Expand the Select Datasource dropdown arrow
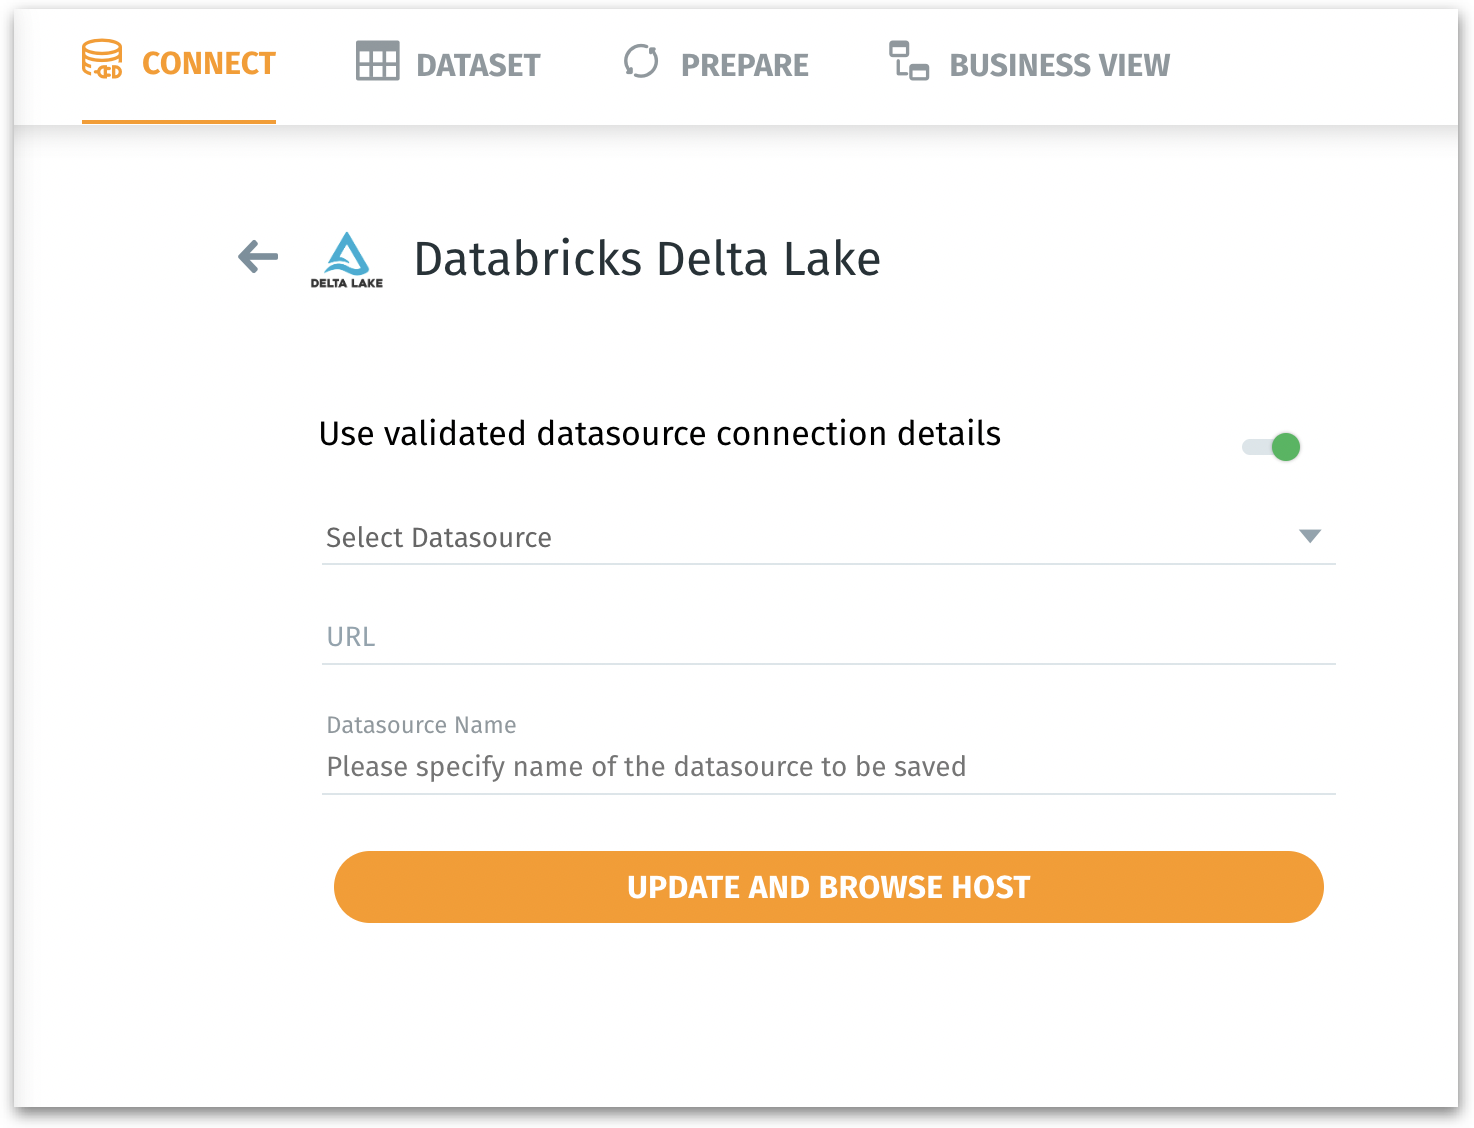The image size is (1474, 1128). pos(1309,536)
